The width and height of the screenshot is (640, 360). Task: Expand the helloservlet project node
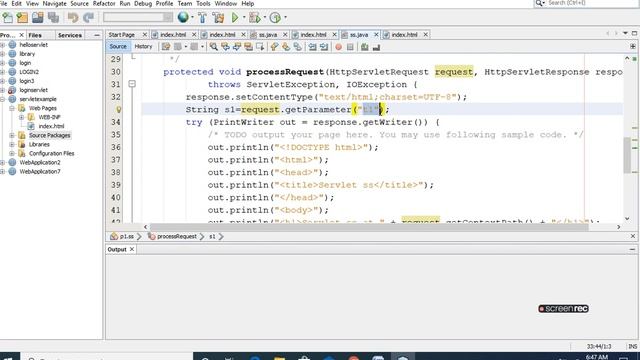(x=2, y=45)
